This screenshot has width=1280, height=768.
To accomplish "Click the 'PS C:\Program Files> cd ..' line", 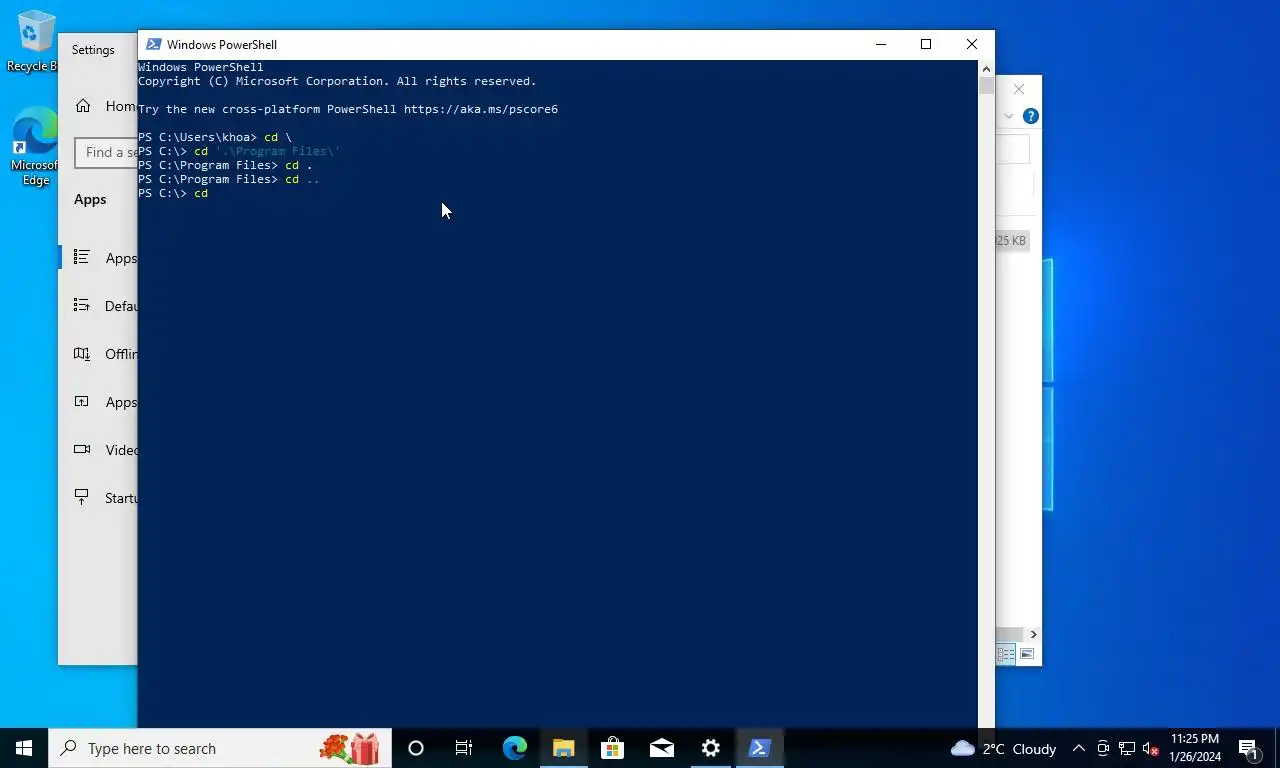I will coord(229,179).
